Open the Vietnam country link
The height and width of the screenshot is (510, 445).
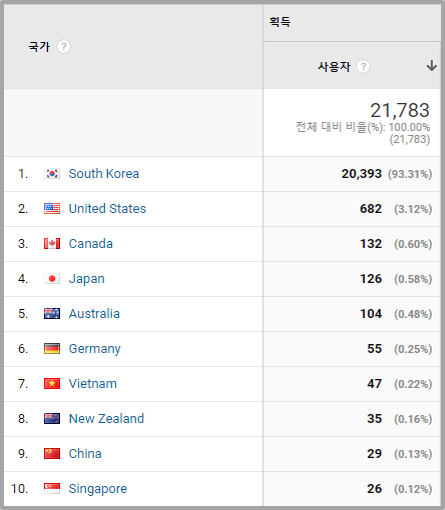click(x=93, y=384)
